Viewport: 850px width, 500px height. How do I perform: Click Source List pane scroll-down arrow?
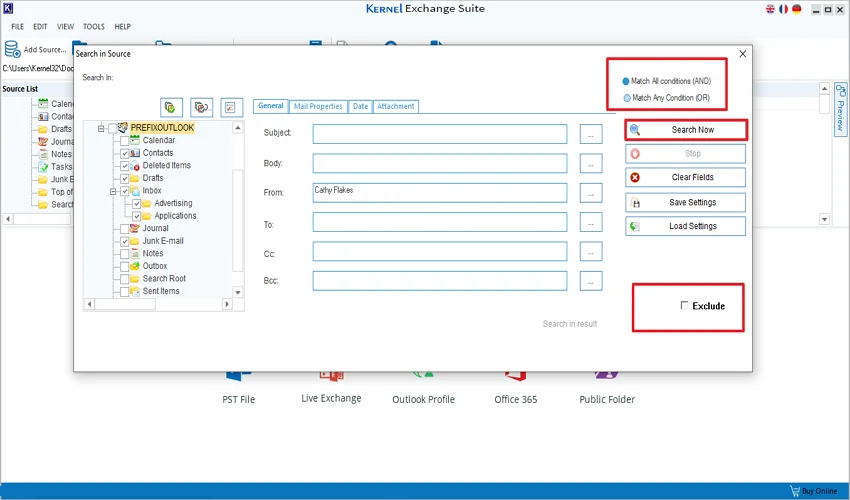tap(825, 219)
